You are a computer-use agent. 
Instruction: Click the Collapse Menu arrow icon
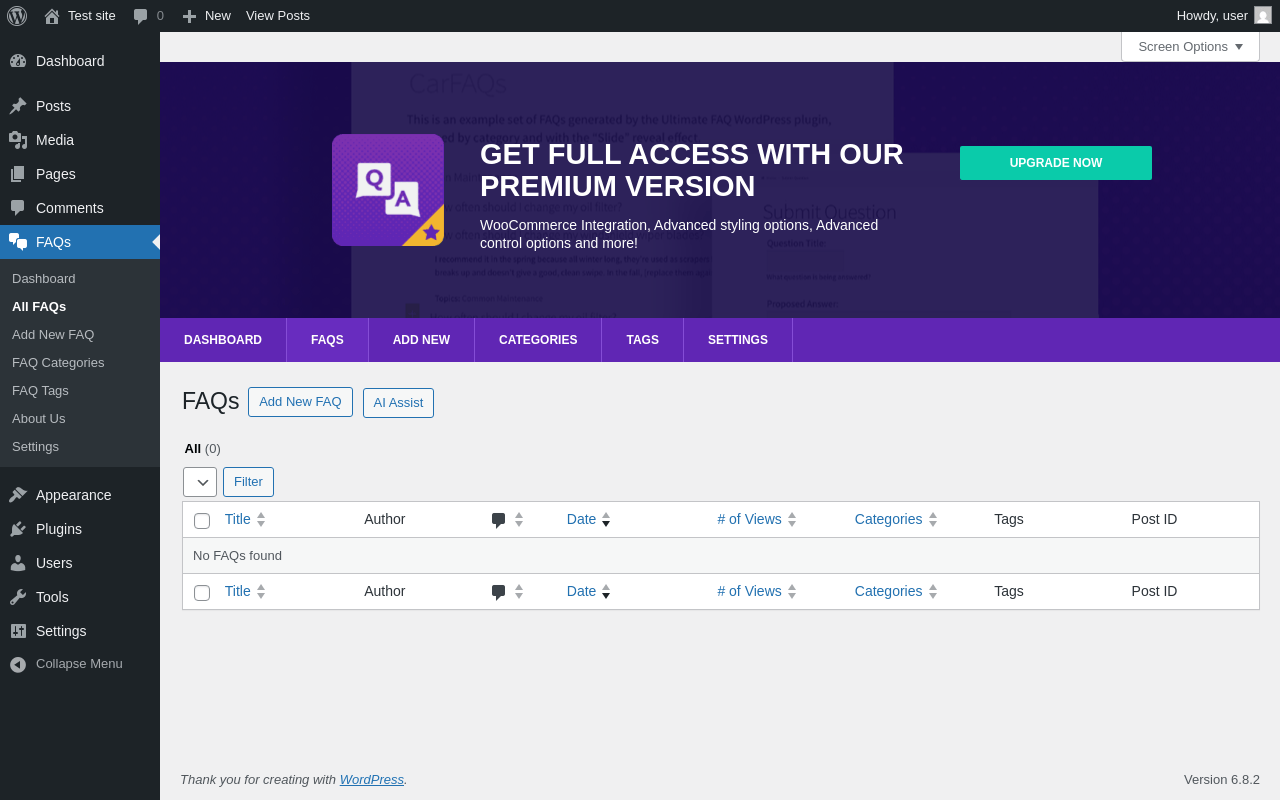point(18,664)
